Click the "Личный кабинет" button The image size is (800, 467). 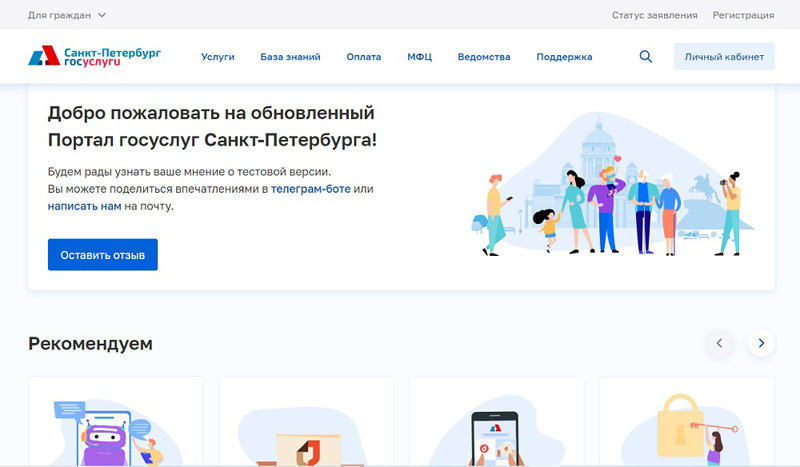tap(724, 57)
